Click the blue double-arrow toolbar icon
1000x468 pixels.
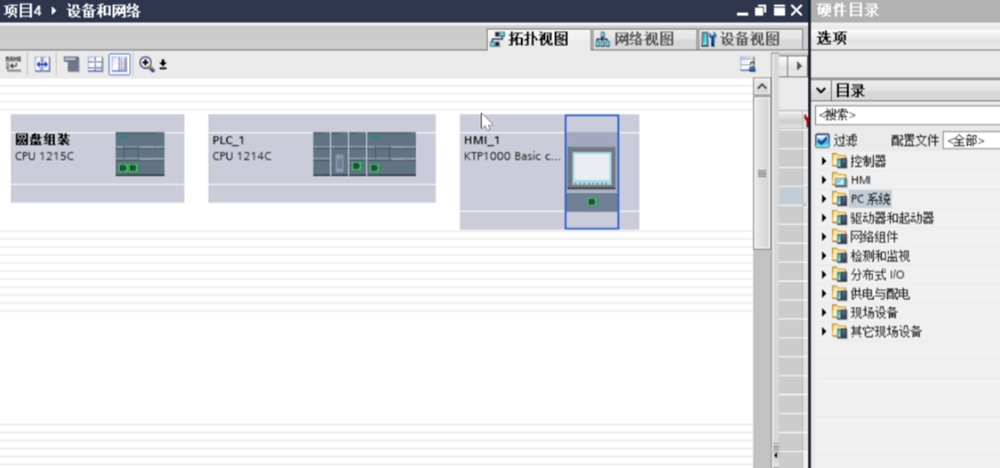coord(42,64)
